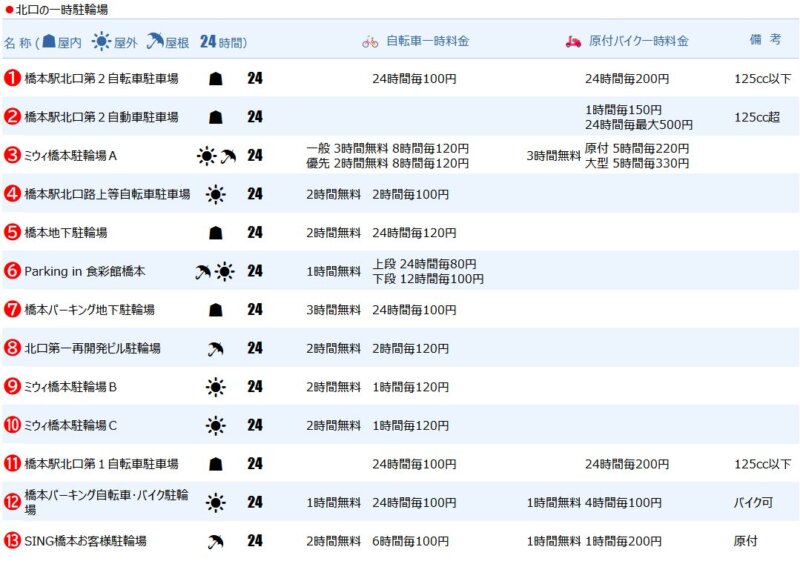Open Parking in 食彩館橋本 name
800x564 pixels.
(85, 271)
